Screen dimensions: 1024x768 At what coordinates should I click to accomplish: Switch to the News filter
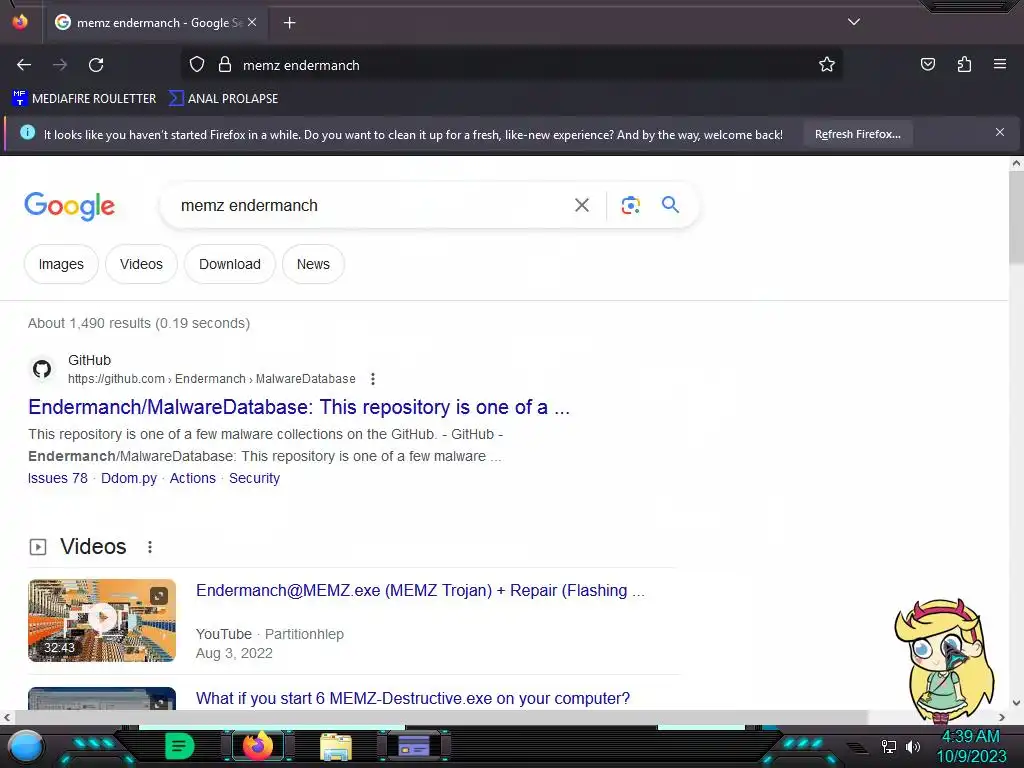313,264
